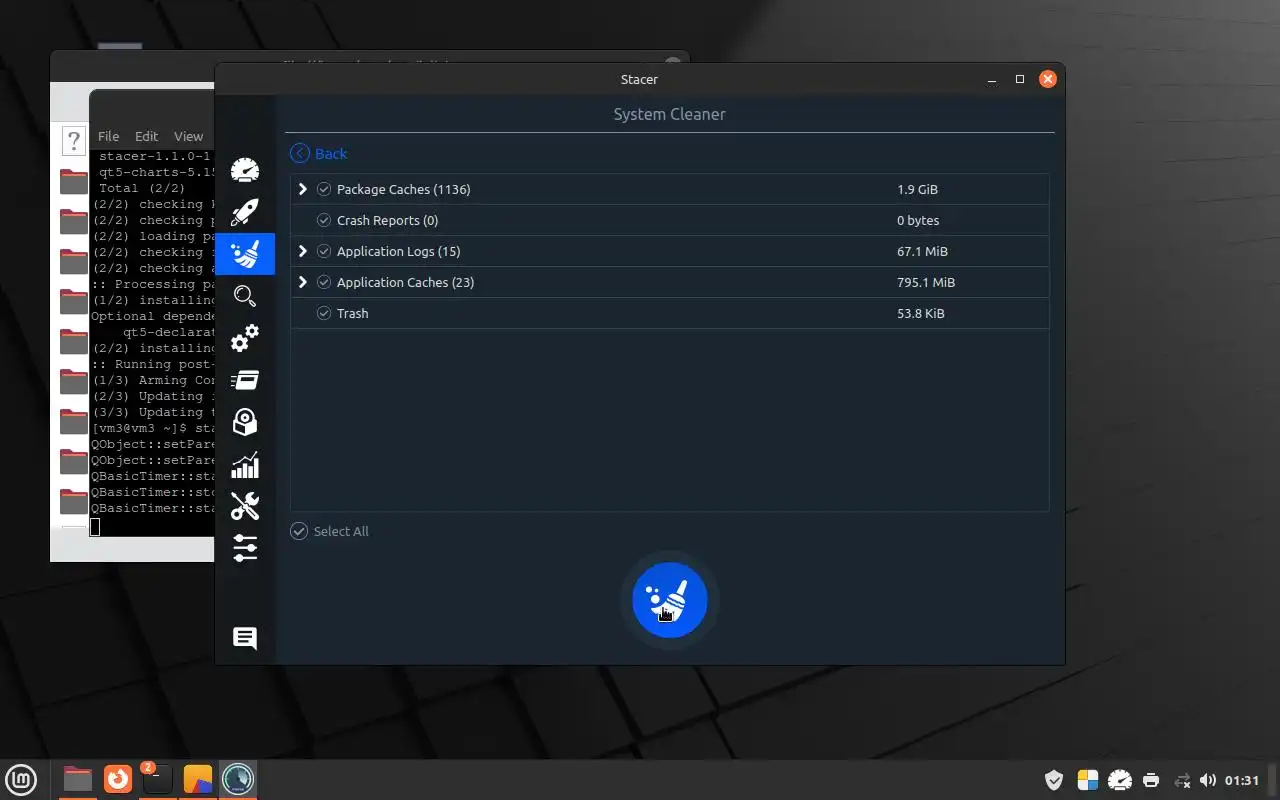Go Back to the cleaner scan page

click(319, 153)
